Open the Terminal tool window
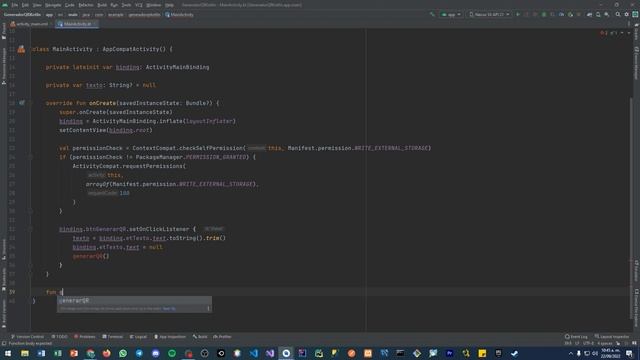640x360 pixels. click(x=113, y=337)
